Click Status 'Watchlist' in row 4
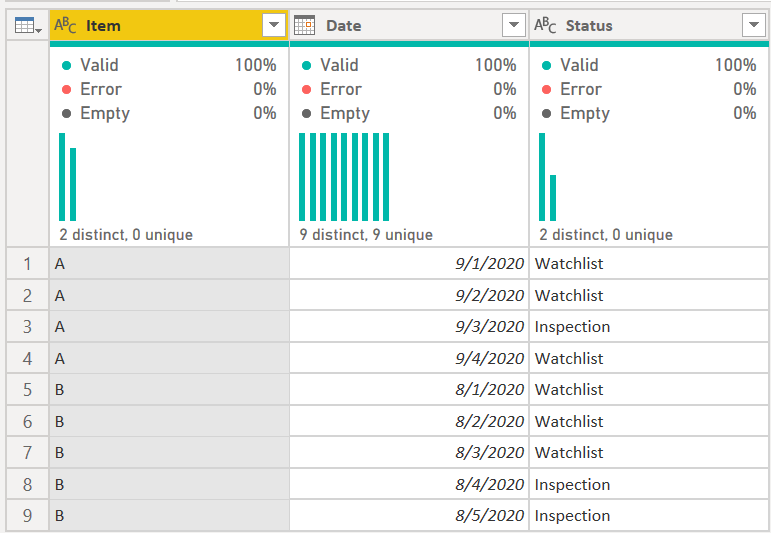This screenshot has height=533, width=771. (649, 358)
